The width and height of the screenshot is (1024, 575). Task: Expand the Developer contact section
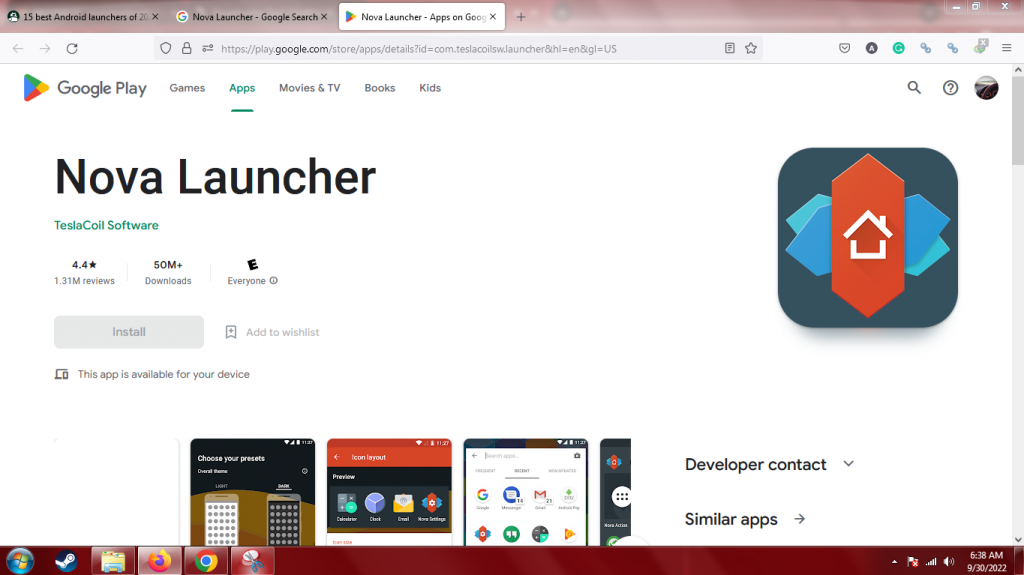pos(848,464)
